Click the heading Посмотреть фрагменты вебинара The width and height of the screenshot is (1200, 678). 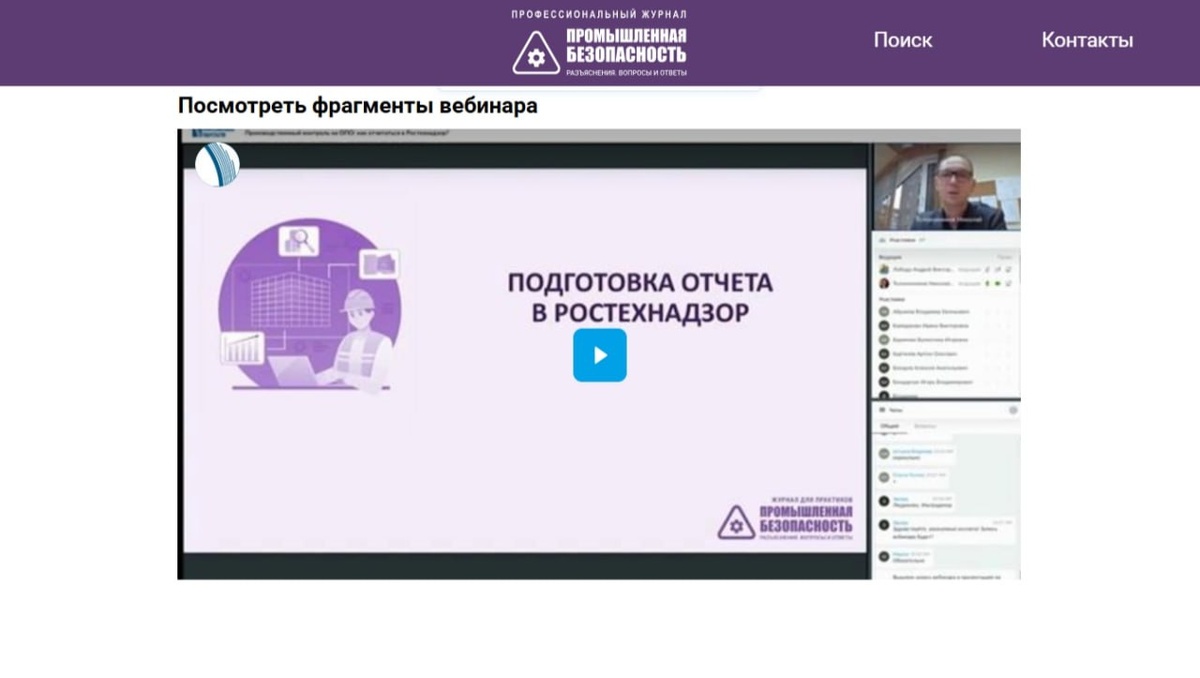pyautogui.click(x=358, y=105)
